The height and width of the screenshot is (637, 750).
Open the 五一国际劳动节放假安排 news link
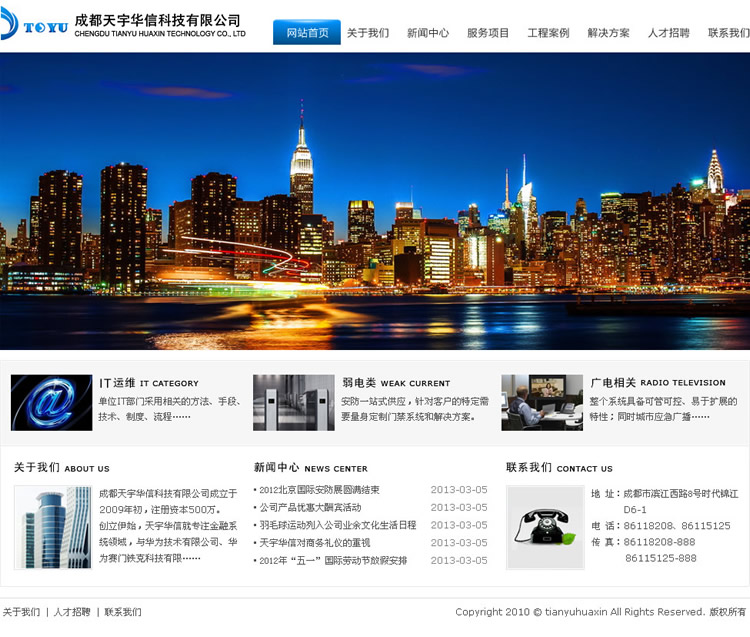pyautogui.click(x=333, y=561)
